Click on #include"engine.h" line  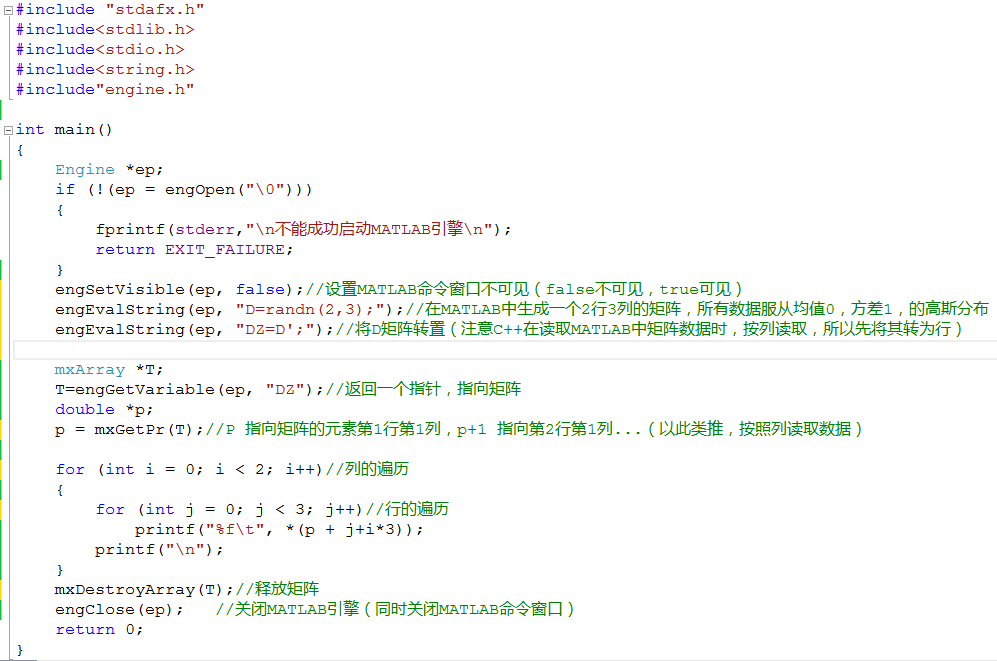click(105, 90)
